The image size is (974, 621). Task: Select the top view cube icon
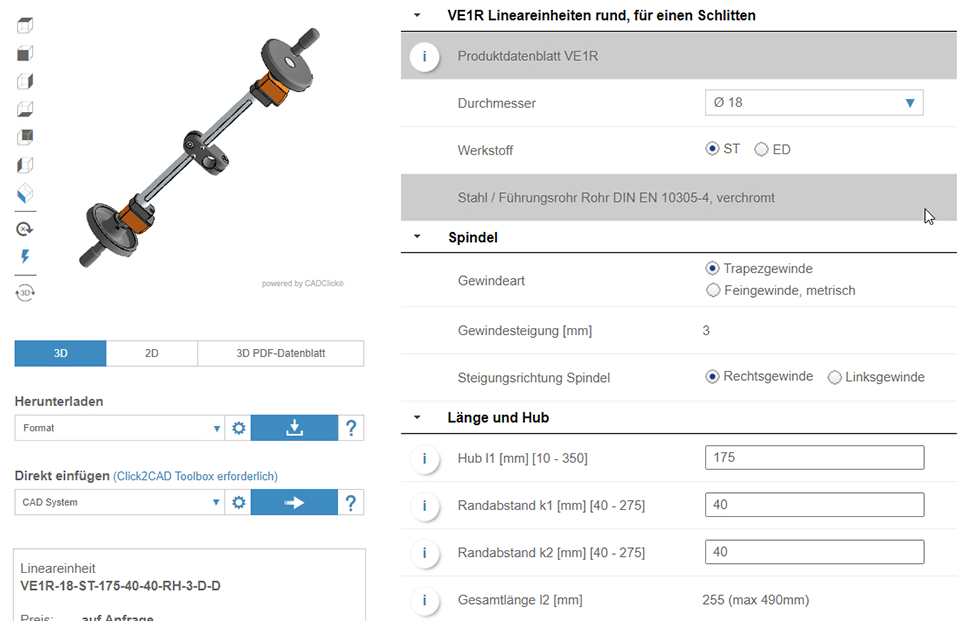[25, 25]
